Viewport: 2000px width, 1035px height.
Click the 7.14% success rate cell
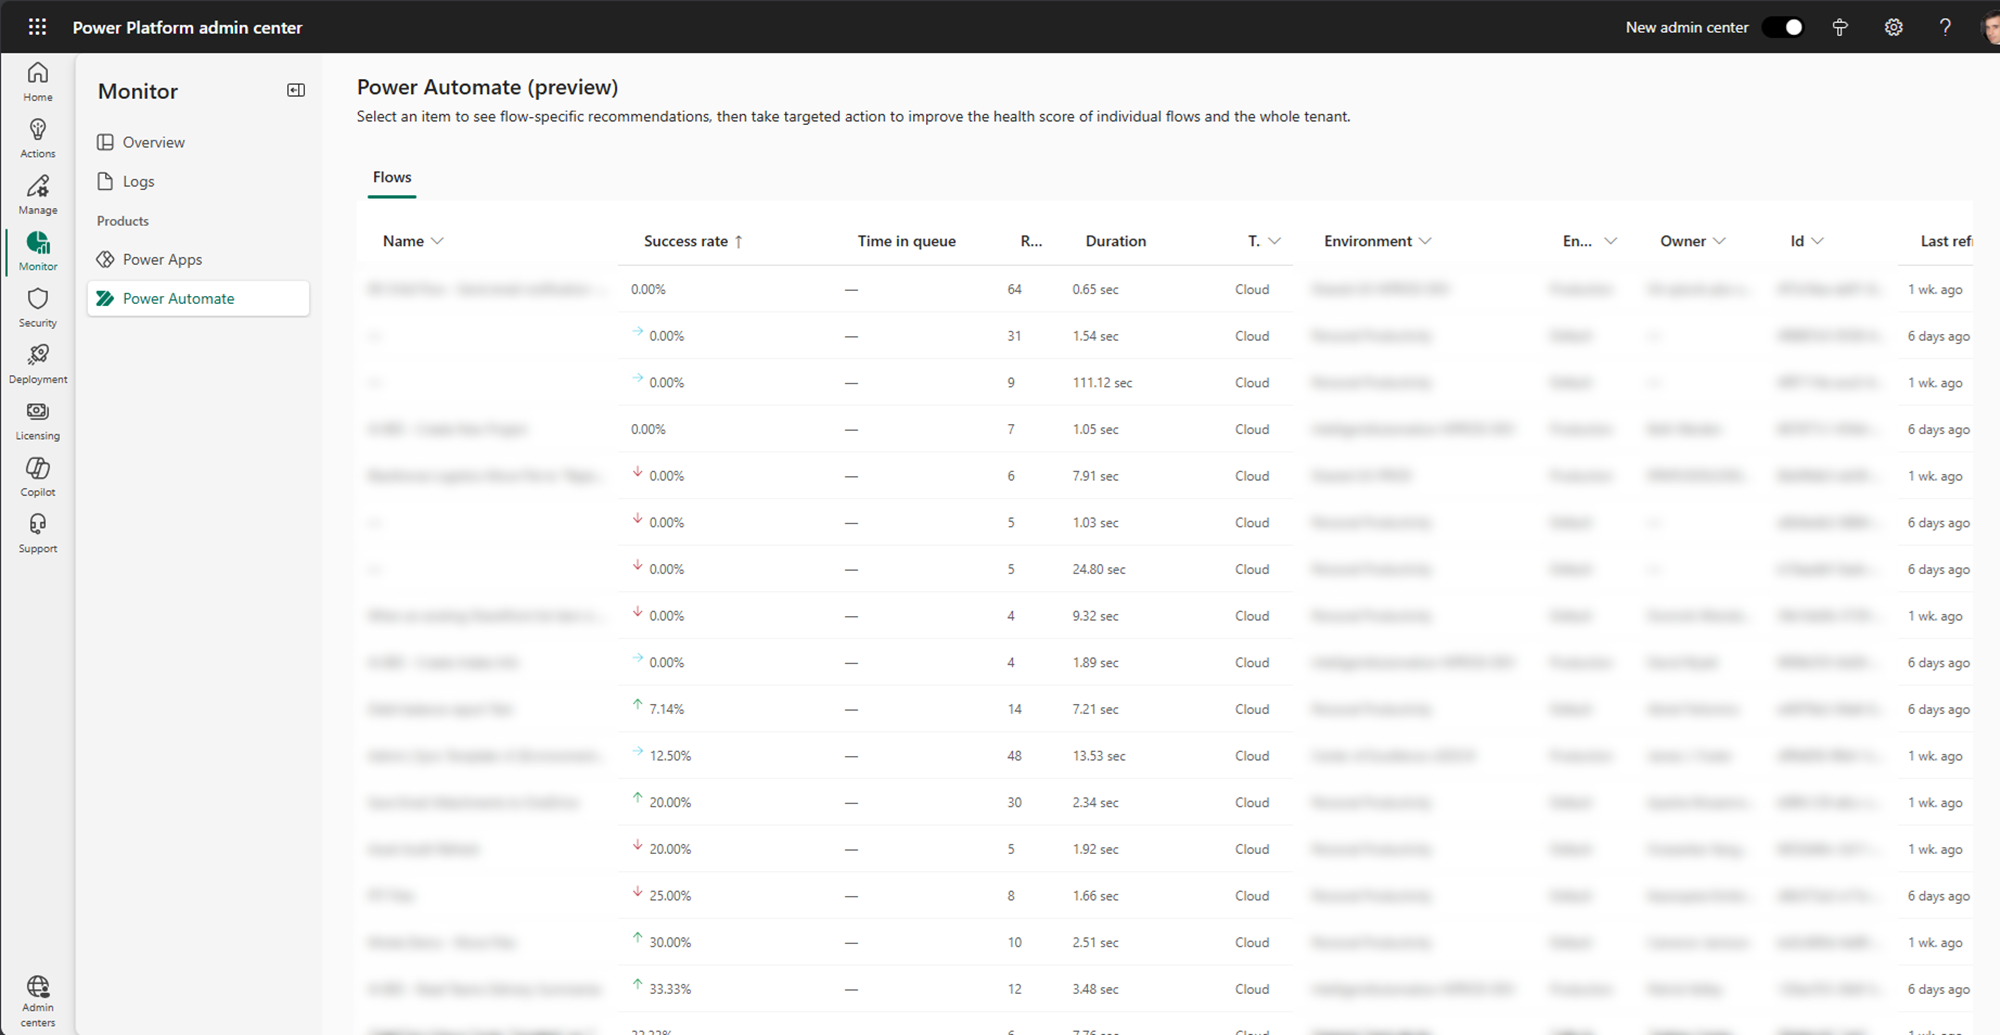coord(666,709)
